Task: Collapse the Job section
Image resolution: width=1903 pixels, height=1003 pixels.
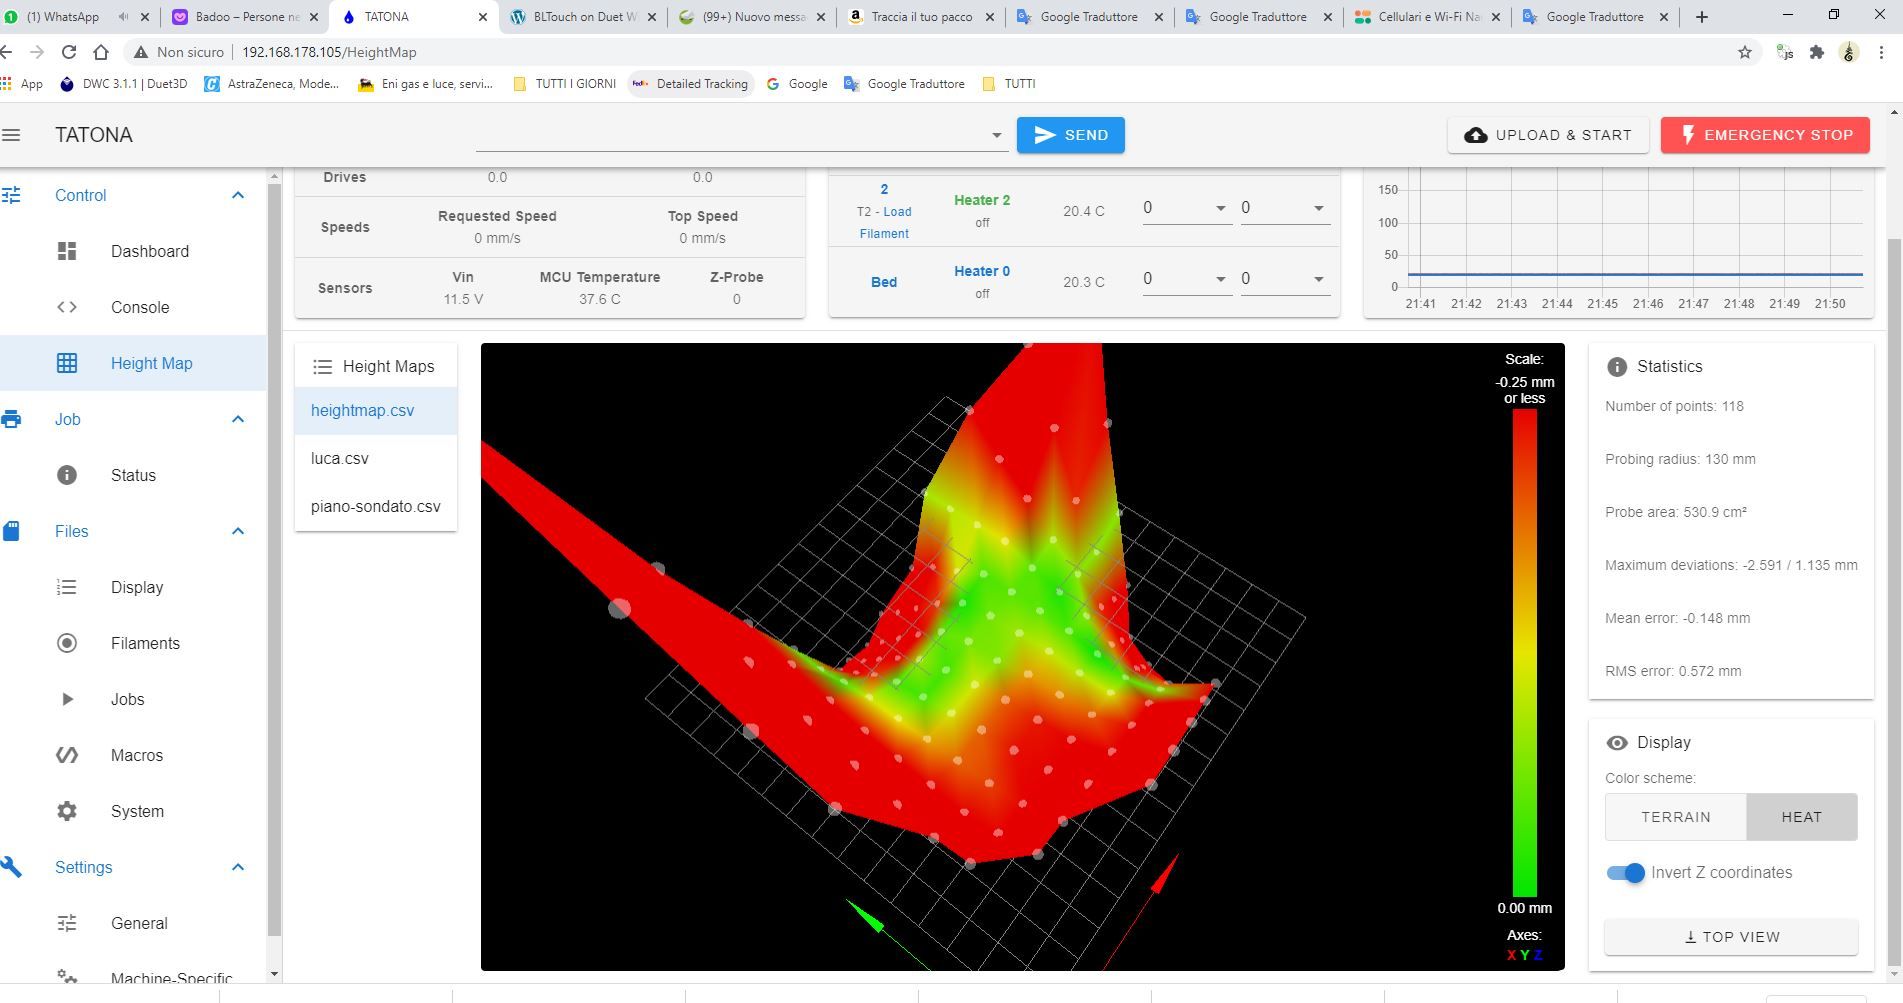Action: click(238, 419)
